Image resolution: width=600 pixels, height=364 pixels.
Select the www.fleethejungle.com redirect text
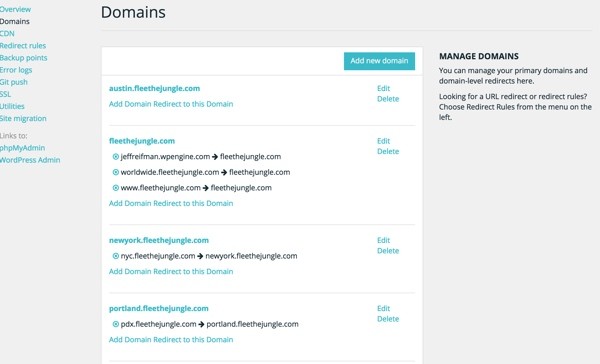[196, 188]
